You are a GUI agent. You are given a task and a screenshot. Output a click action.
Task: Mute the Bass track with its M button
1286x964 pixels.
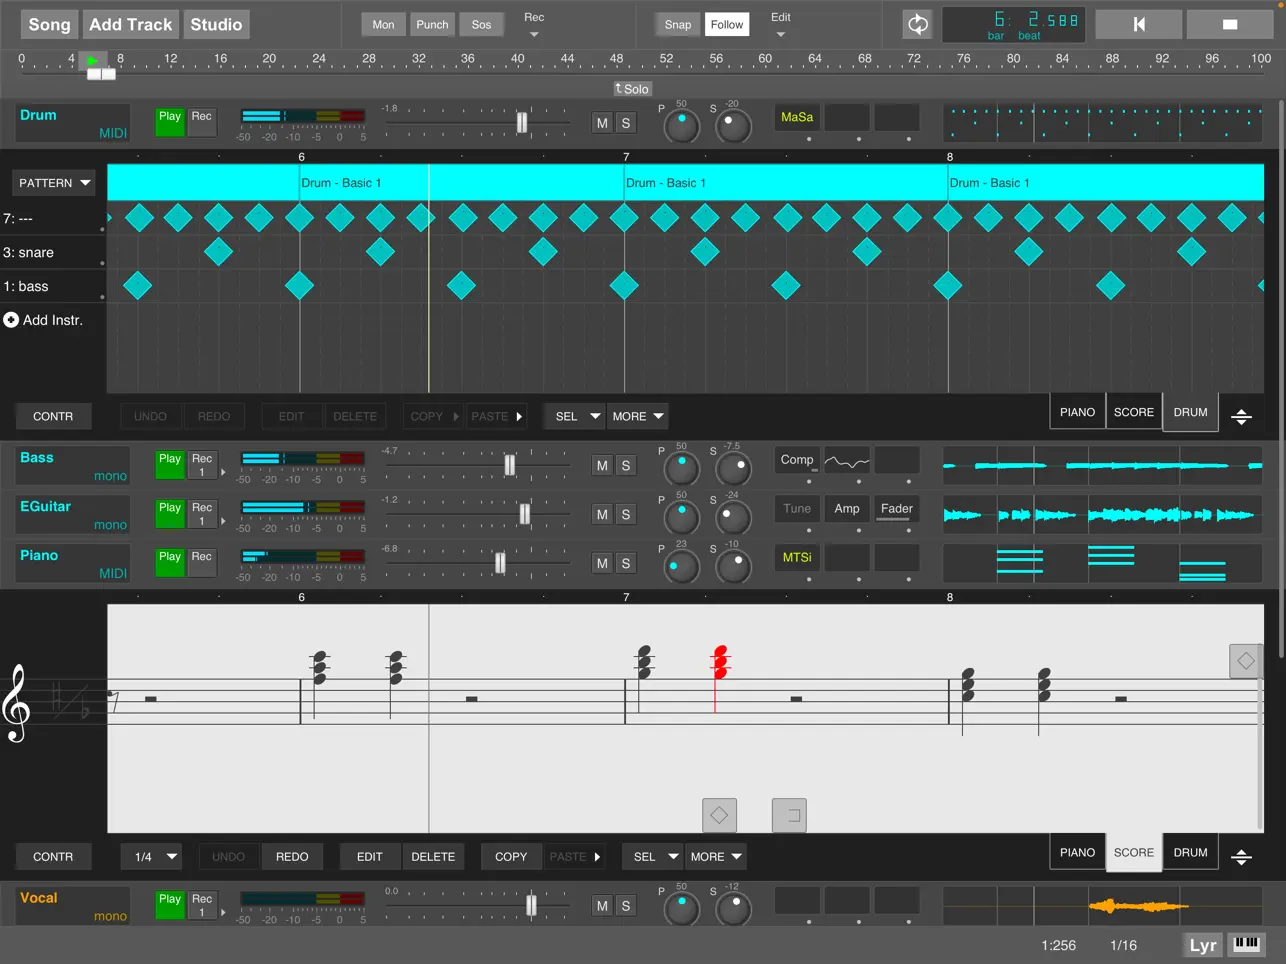point(602,466)
